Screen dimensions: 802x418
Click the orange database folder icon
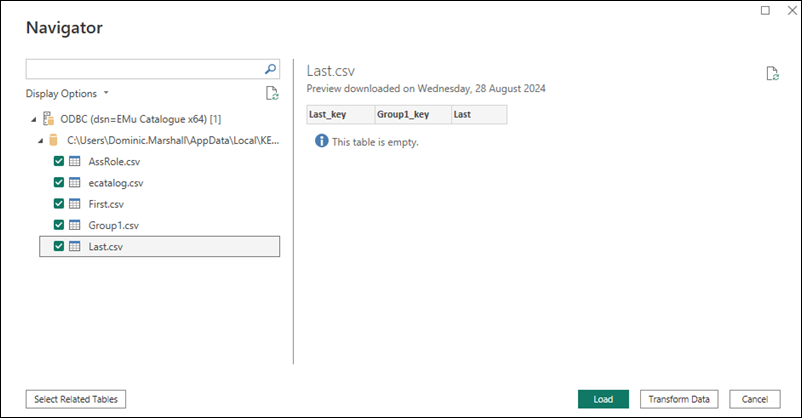coord(54,141)
